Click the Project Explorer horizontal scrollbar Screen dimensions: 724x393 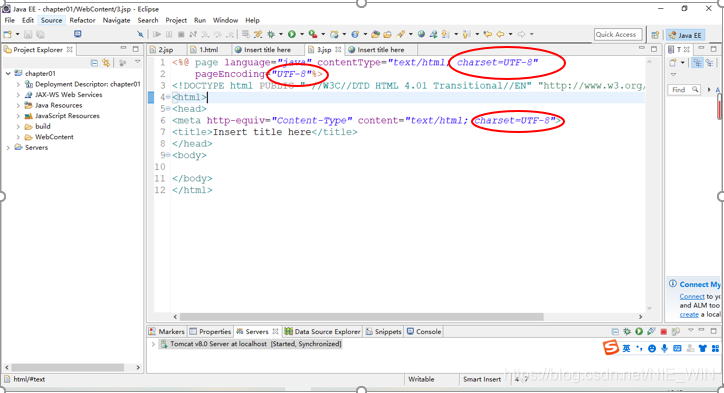pyautogui.click(x=67, y=368)
